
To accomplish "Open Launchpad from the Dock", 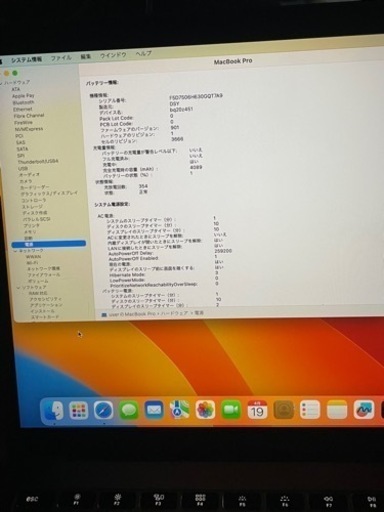I will (79, 410).
